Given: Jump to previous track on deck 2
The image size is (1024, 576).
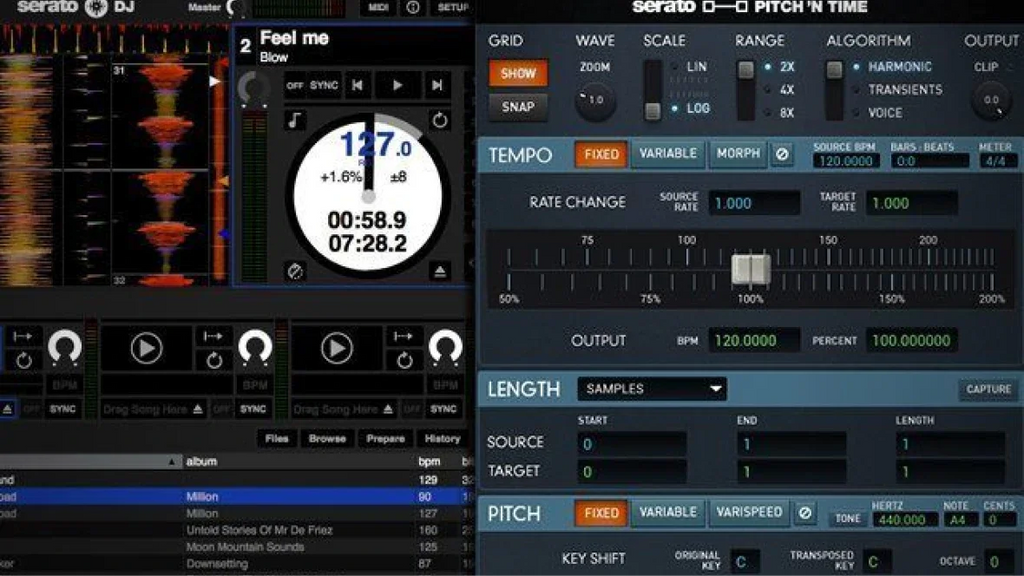Looking at the screenshot, I should click(x=357, y=85).
